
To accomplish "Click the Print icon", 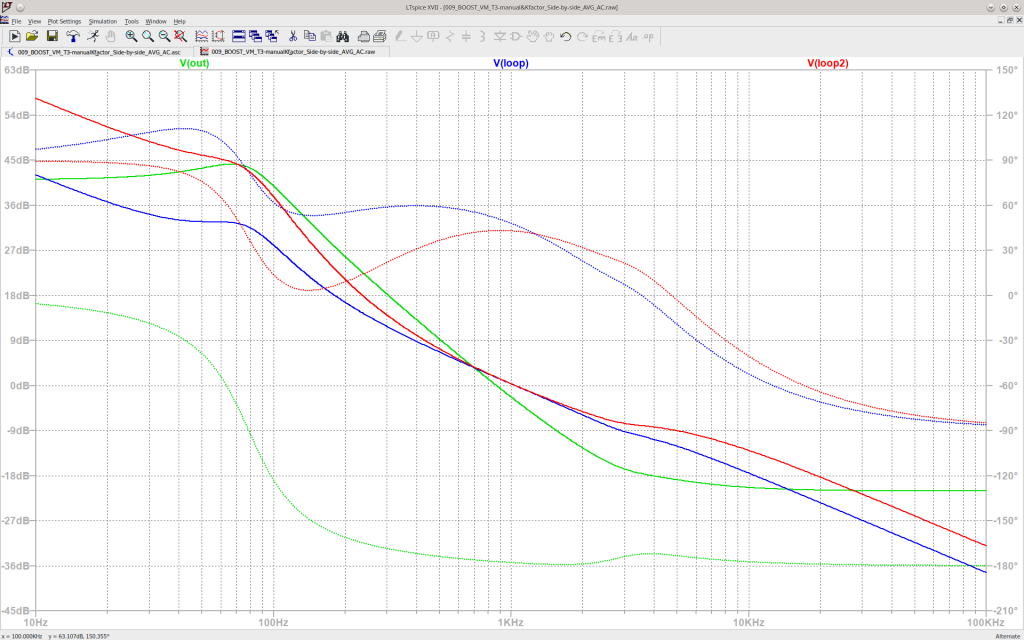I will tap(379, 36).
